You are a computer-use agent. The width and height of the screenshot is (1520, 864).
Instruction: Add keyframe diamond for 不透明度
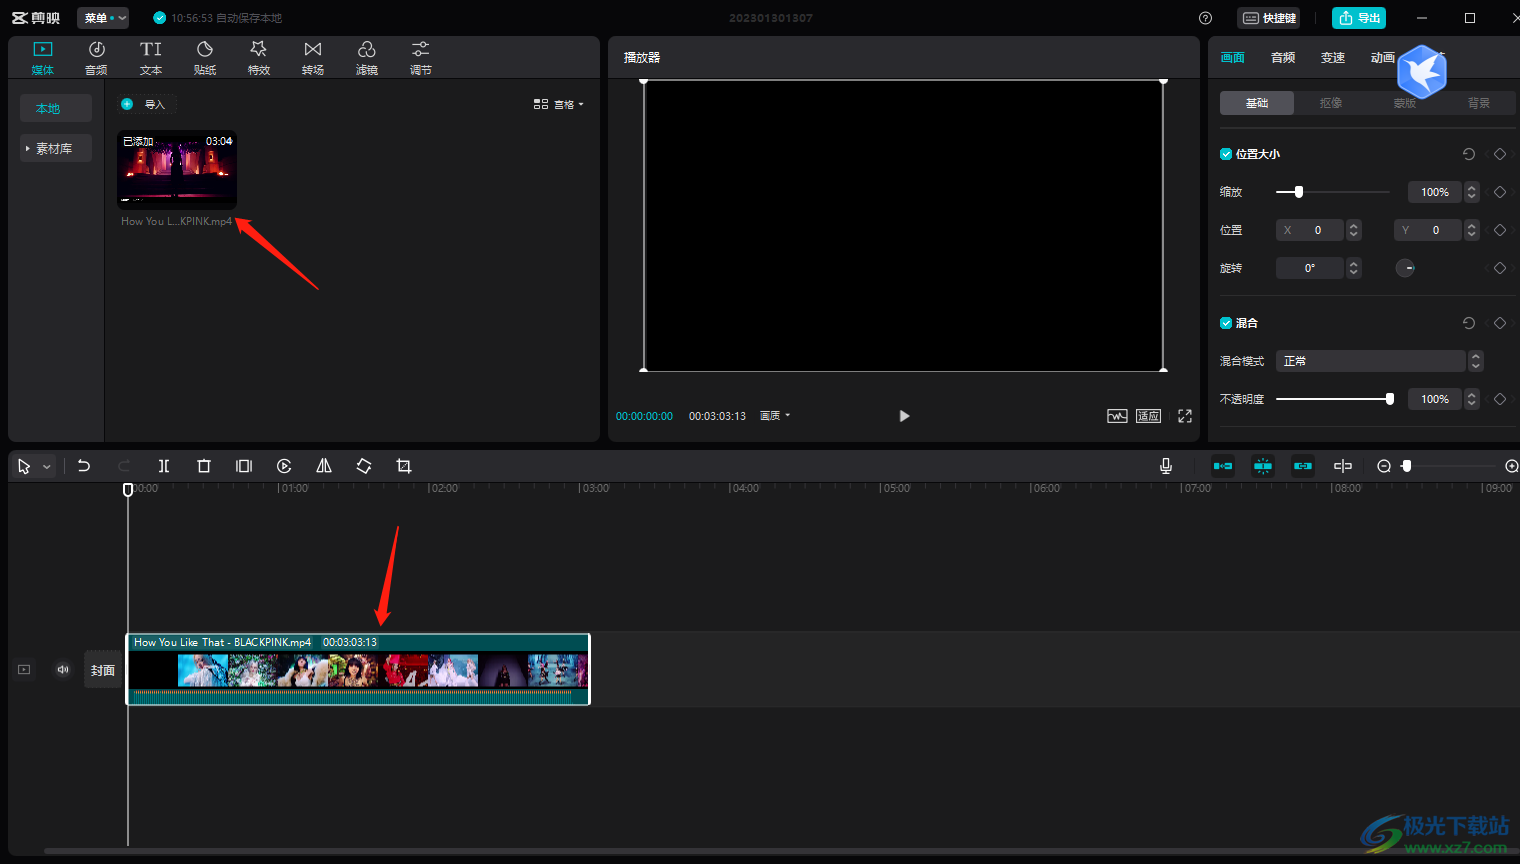(x=1500, y=399)
